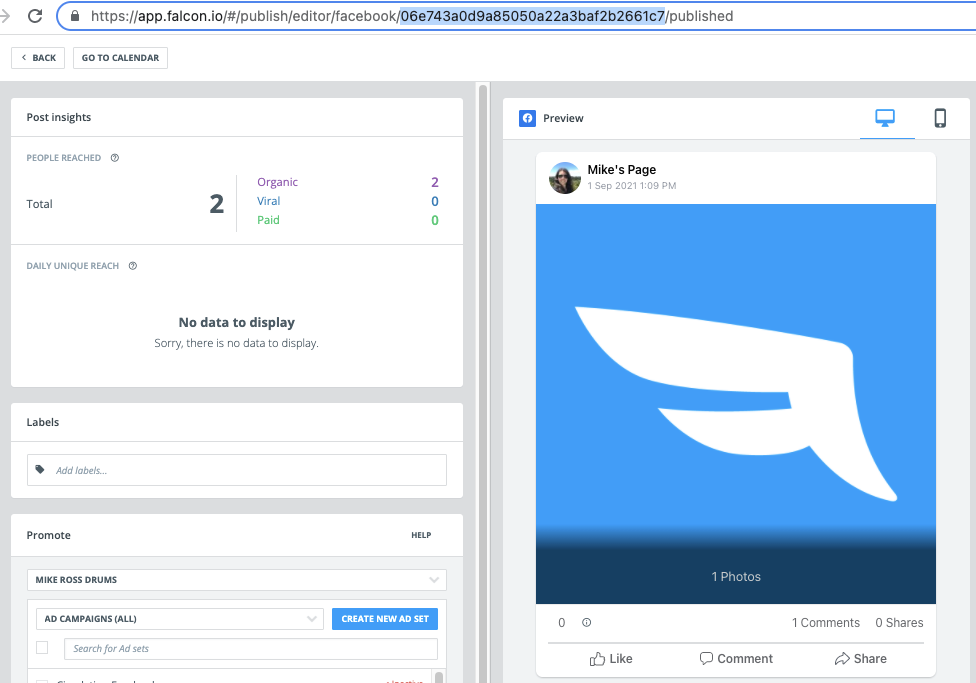Click the "Organic" reach label
Screen dimensions: 976x683
click(x=277, y=182)
